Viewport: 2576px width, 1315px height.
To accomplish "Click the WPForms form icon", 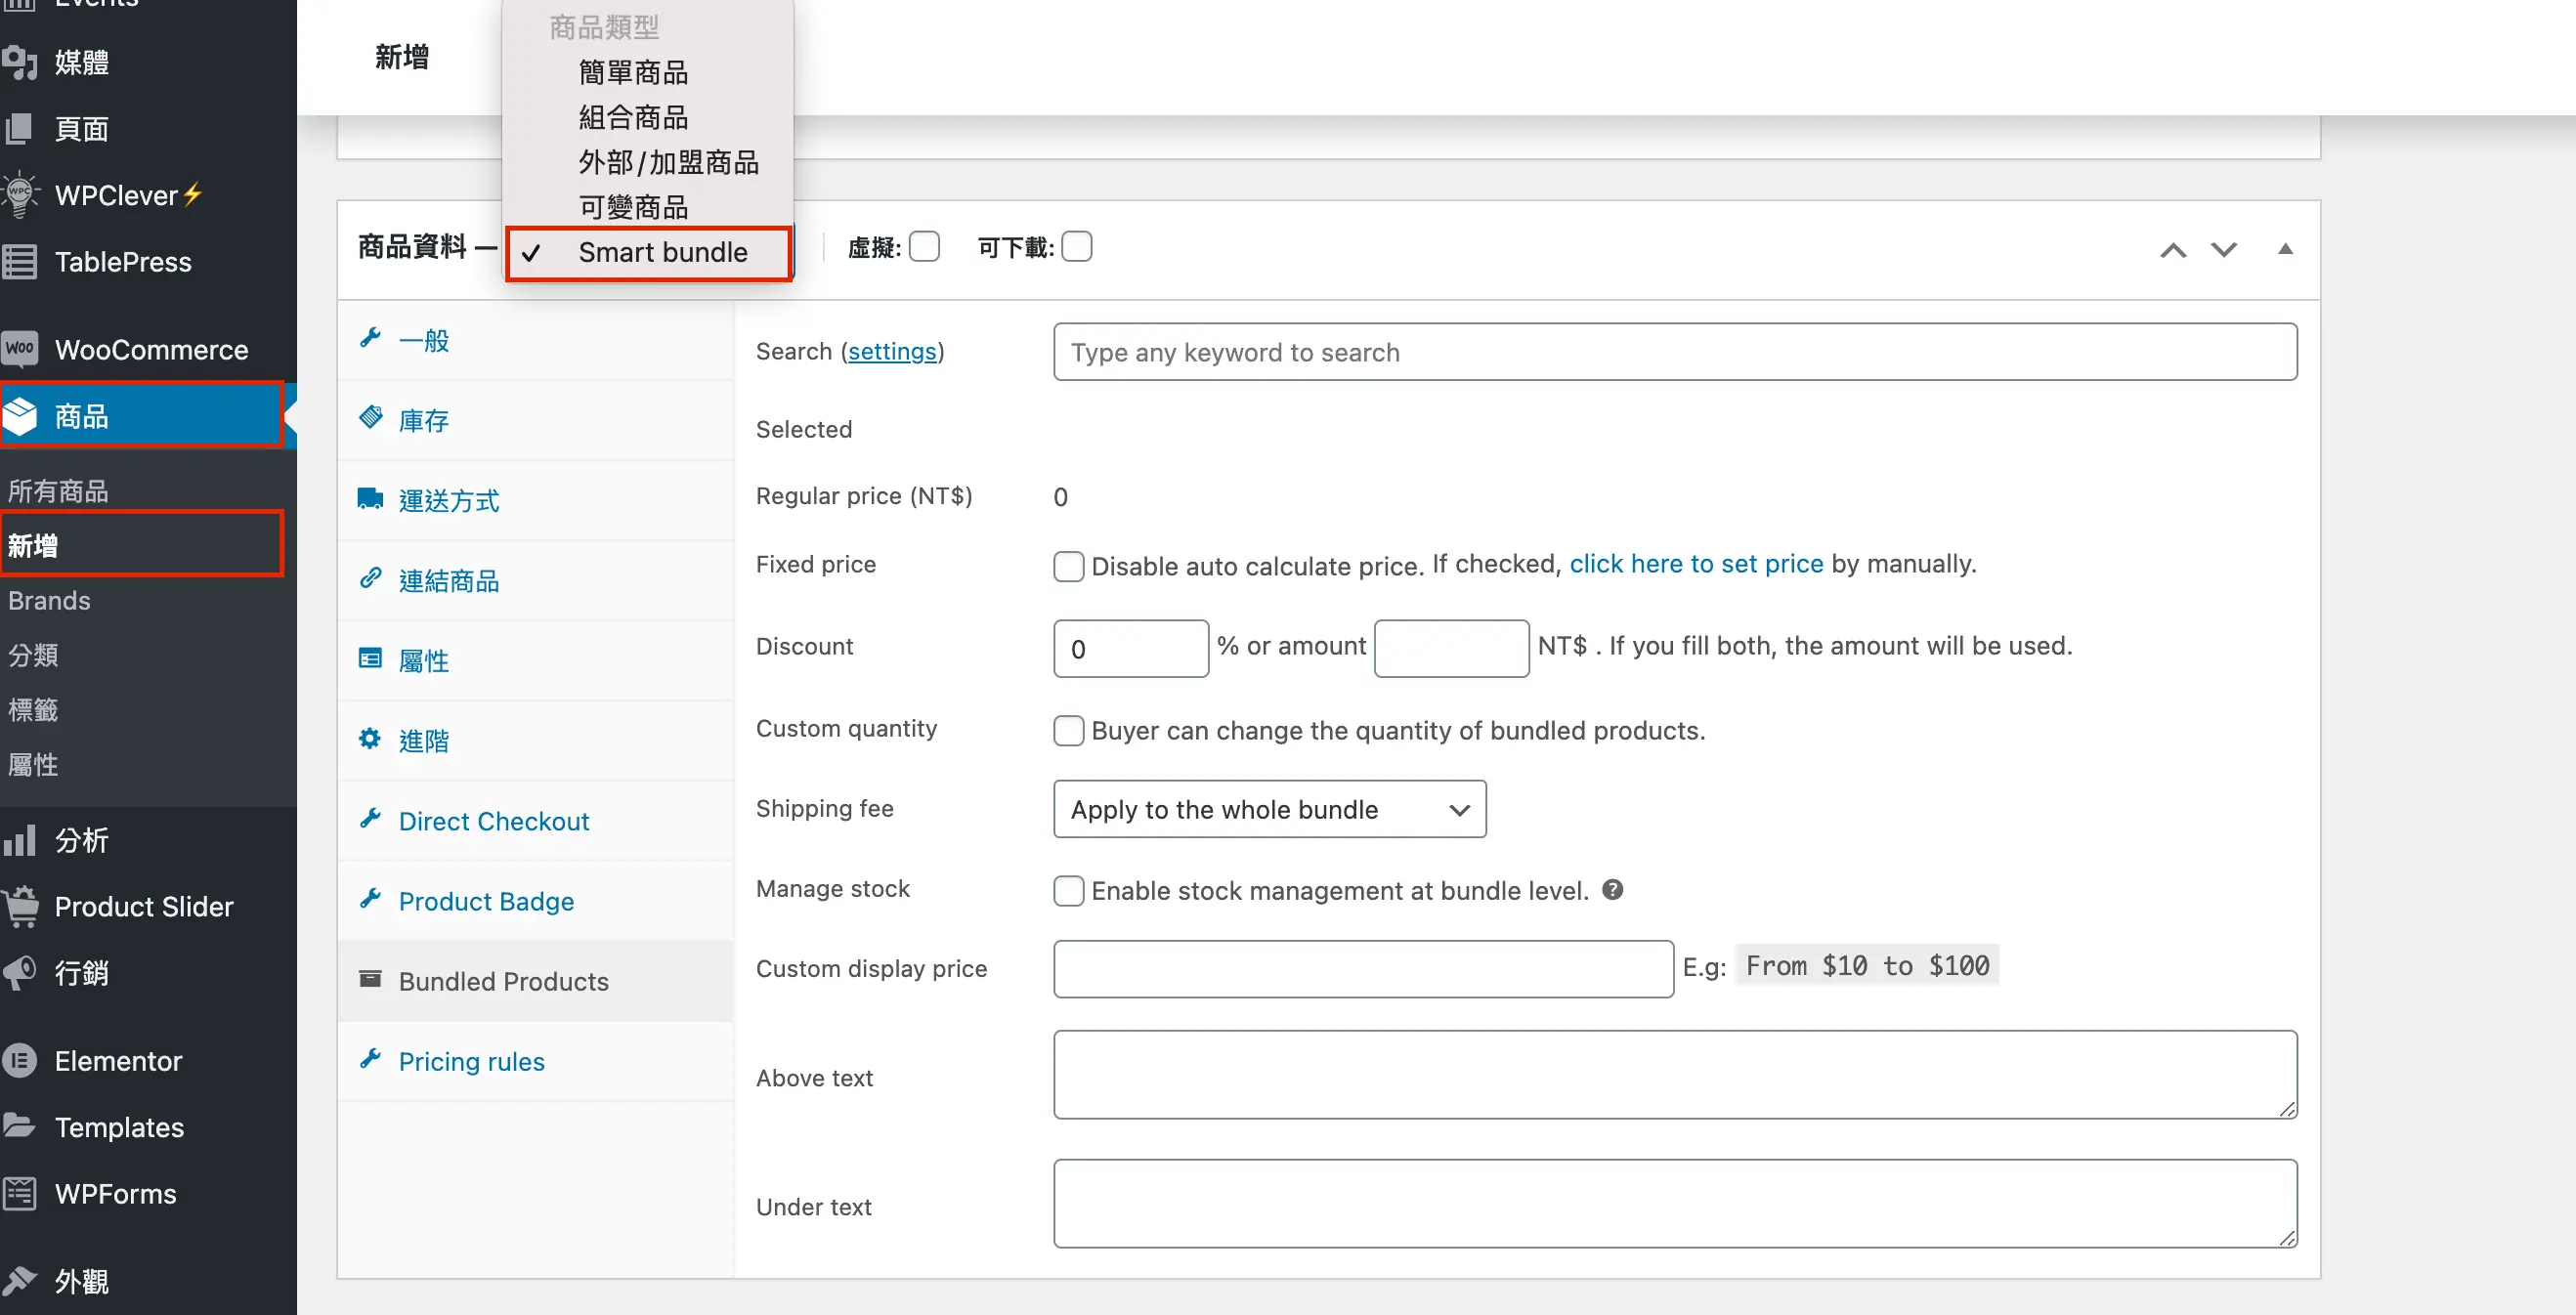I will click(x=20, y=1193).
